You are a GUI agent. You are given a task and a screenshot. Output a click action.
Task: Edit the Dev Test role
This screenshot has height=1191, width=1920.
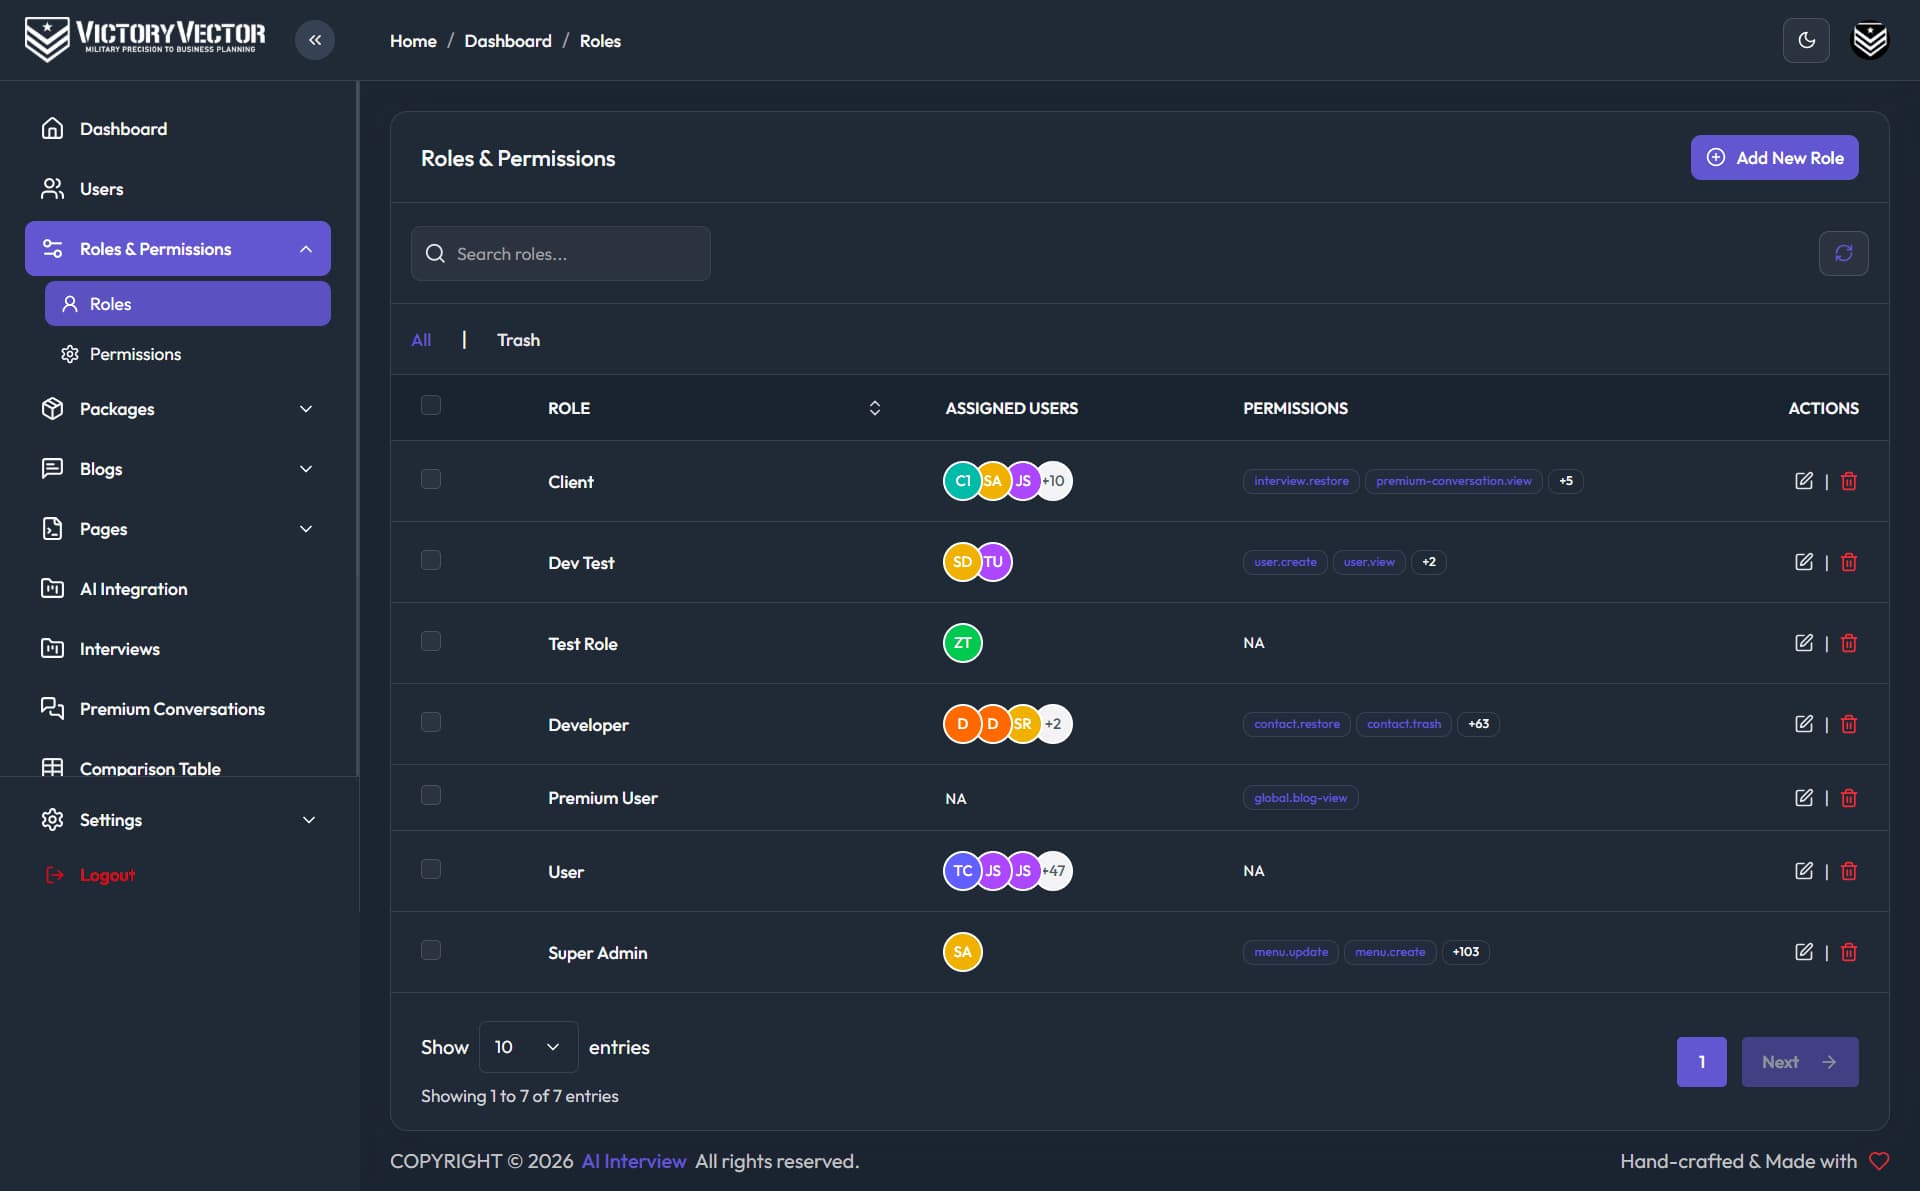[x=1804, y=562]
